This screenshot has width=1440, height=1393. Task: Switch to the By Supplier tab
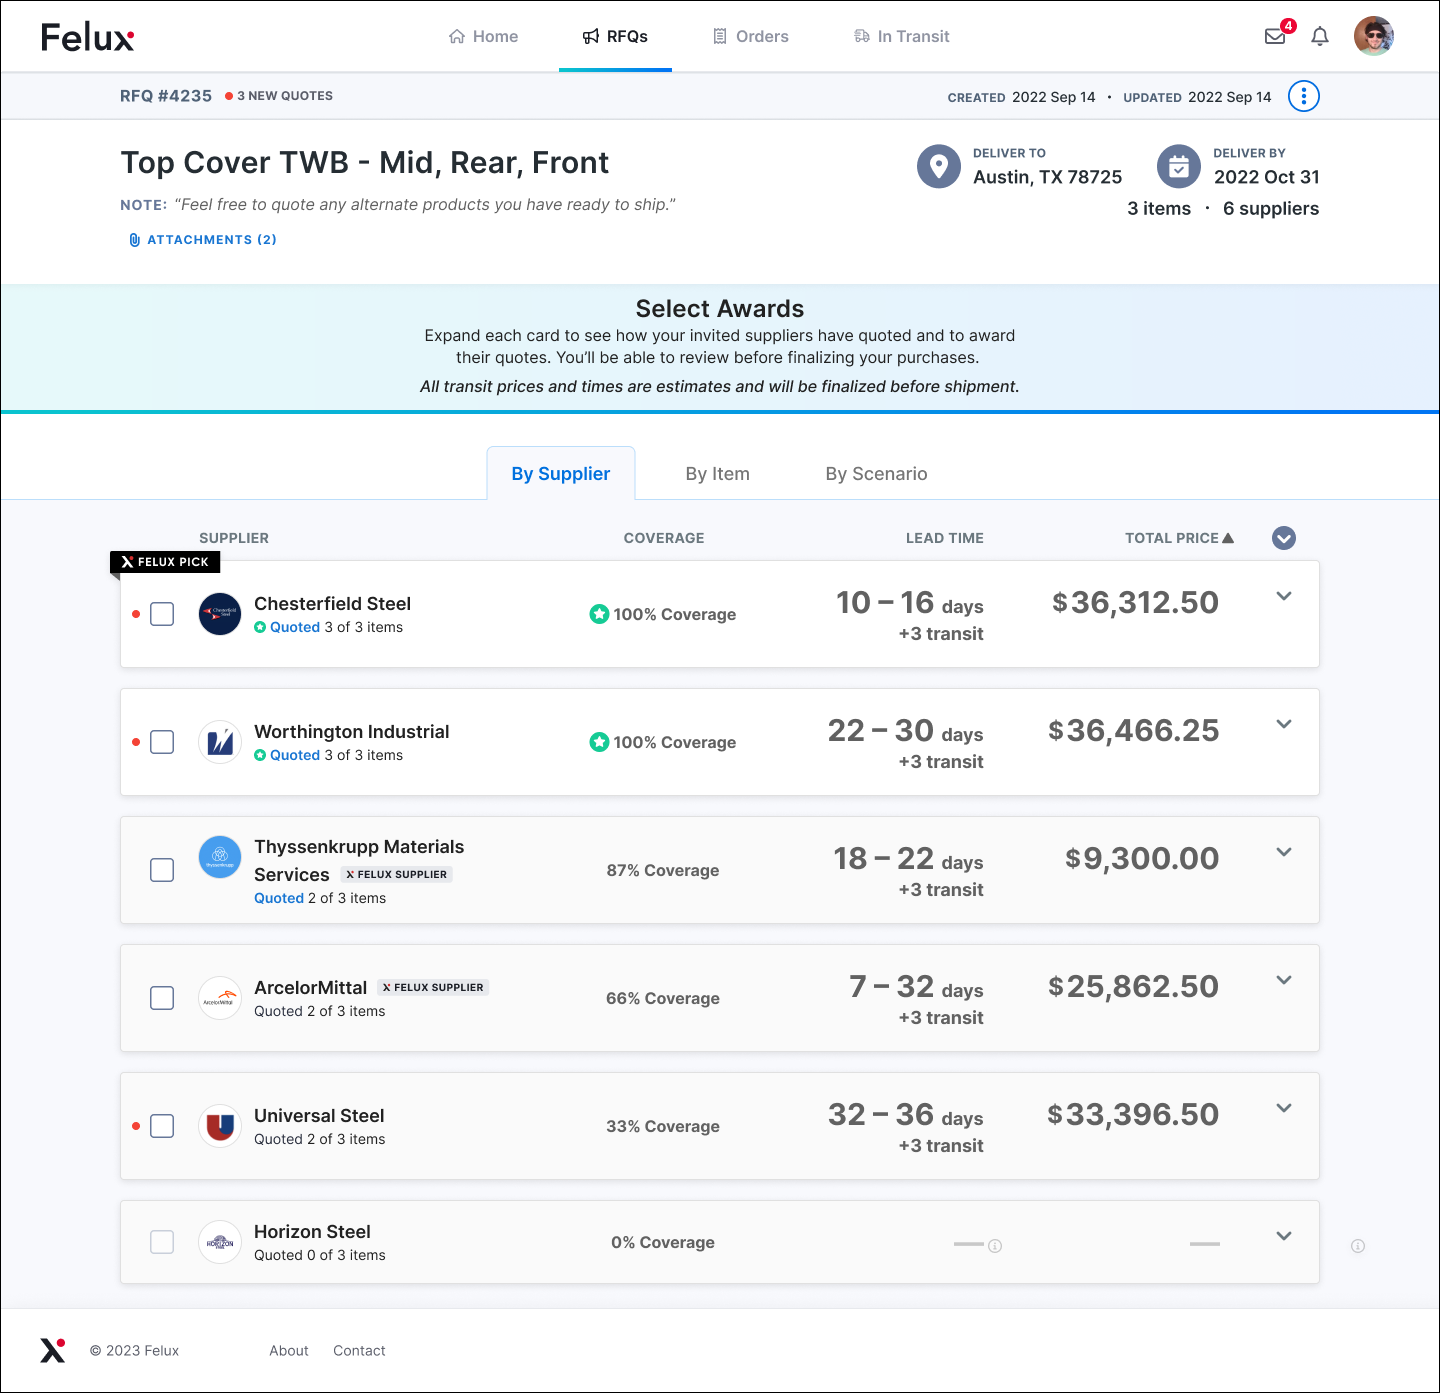(561, 473)
